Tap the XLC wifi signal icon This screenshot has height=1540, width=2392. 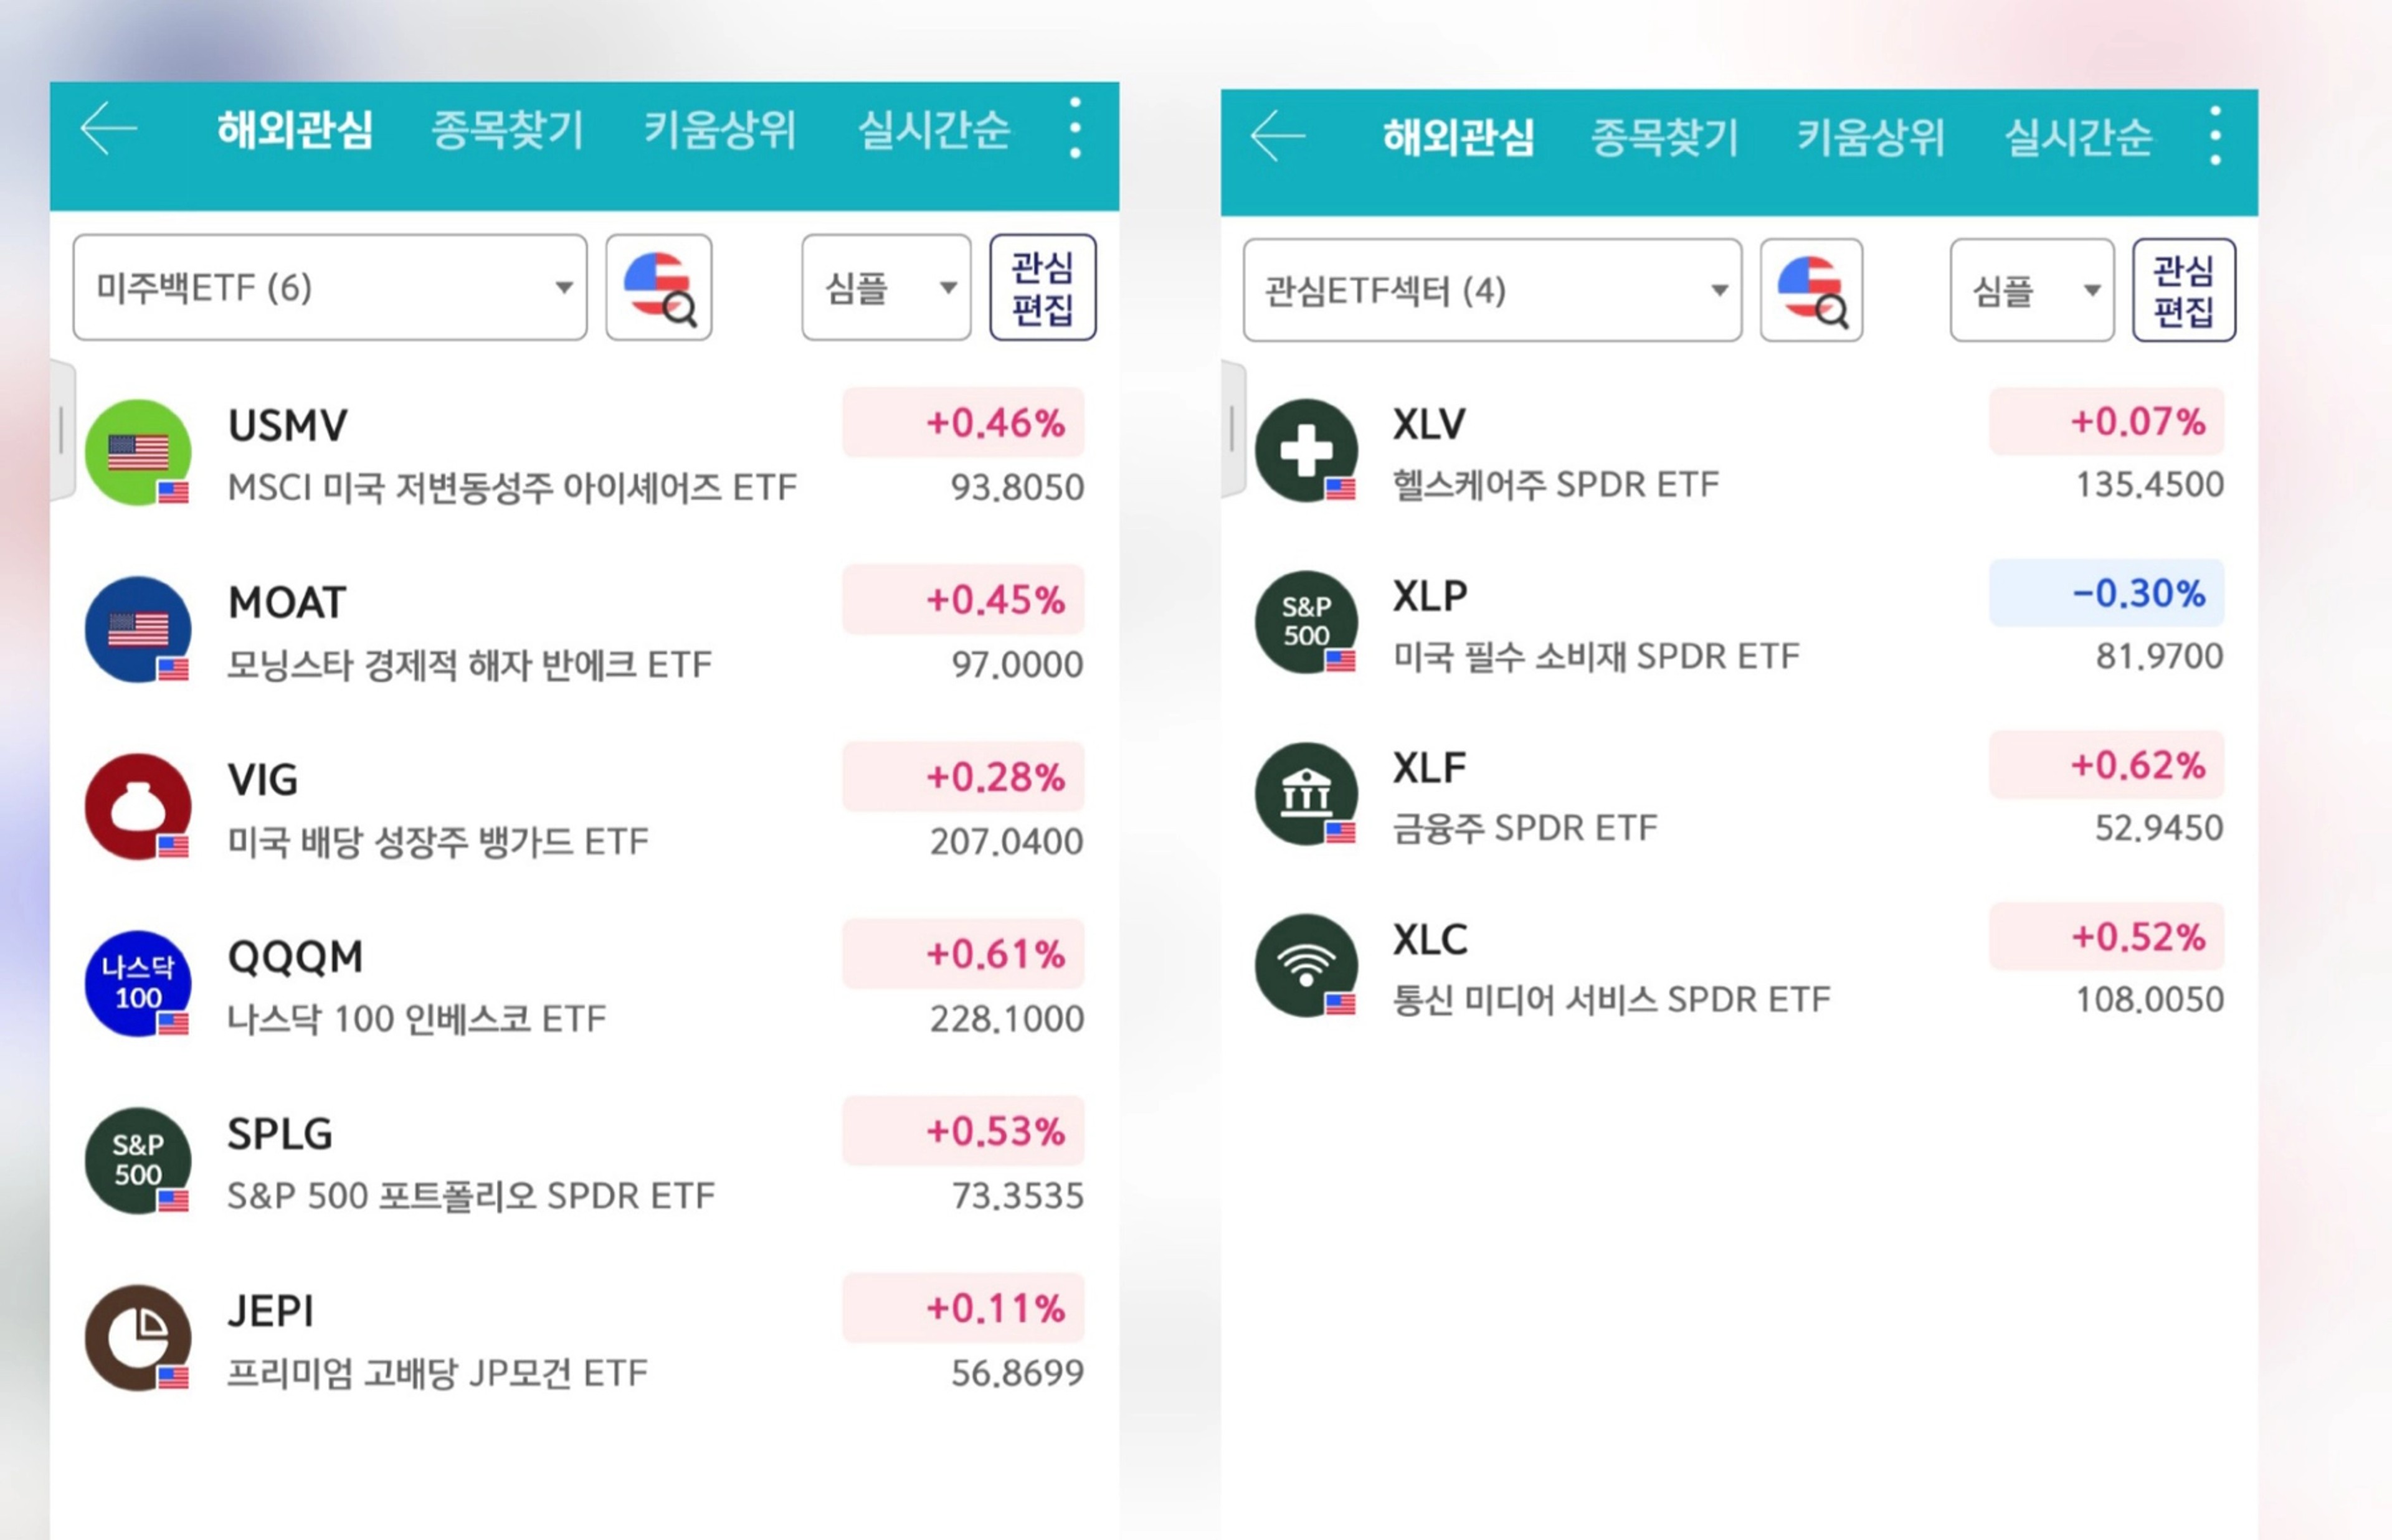[x=1306, y=966]
